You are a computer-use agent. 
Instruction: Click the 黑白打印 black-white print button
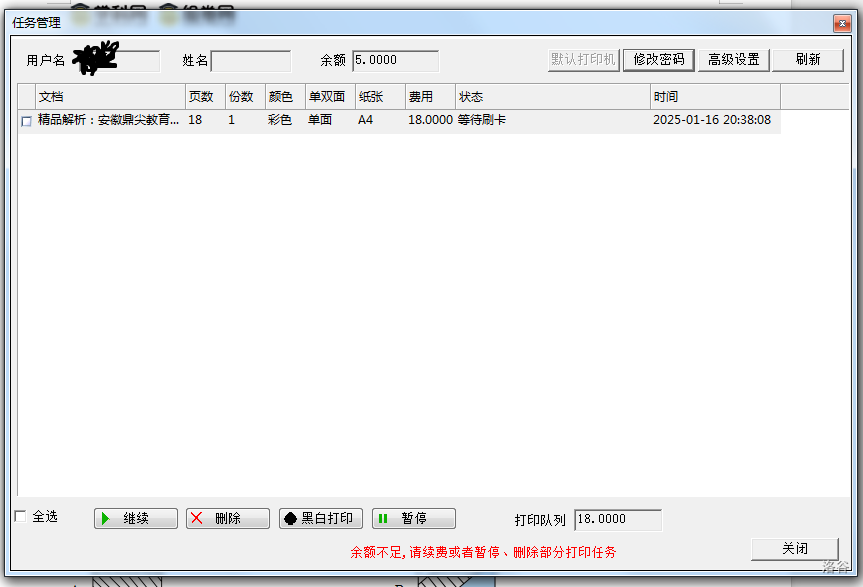pyautogui.click(x=320, y=519)
